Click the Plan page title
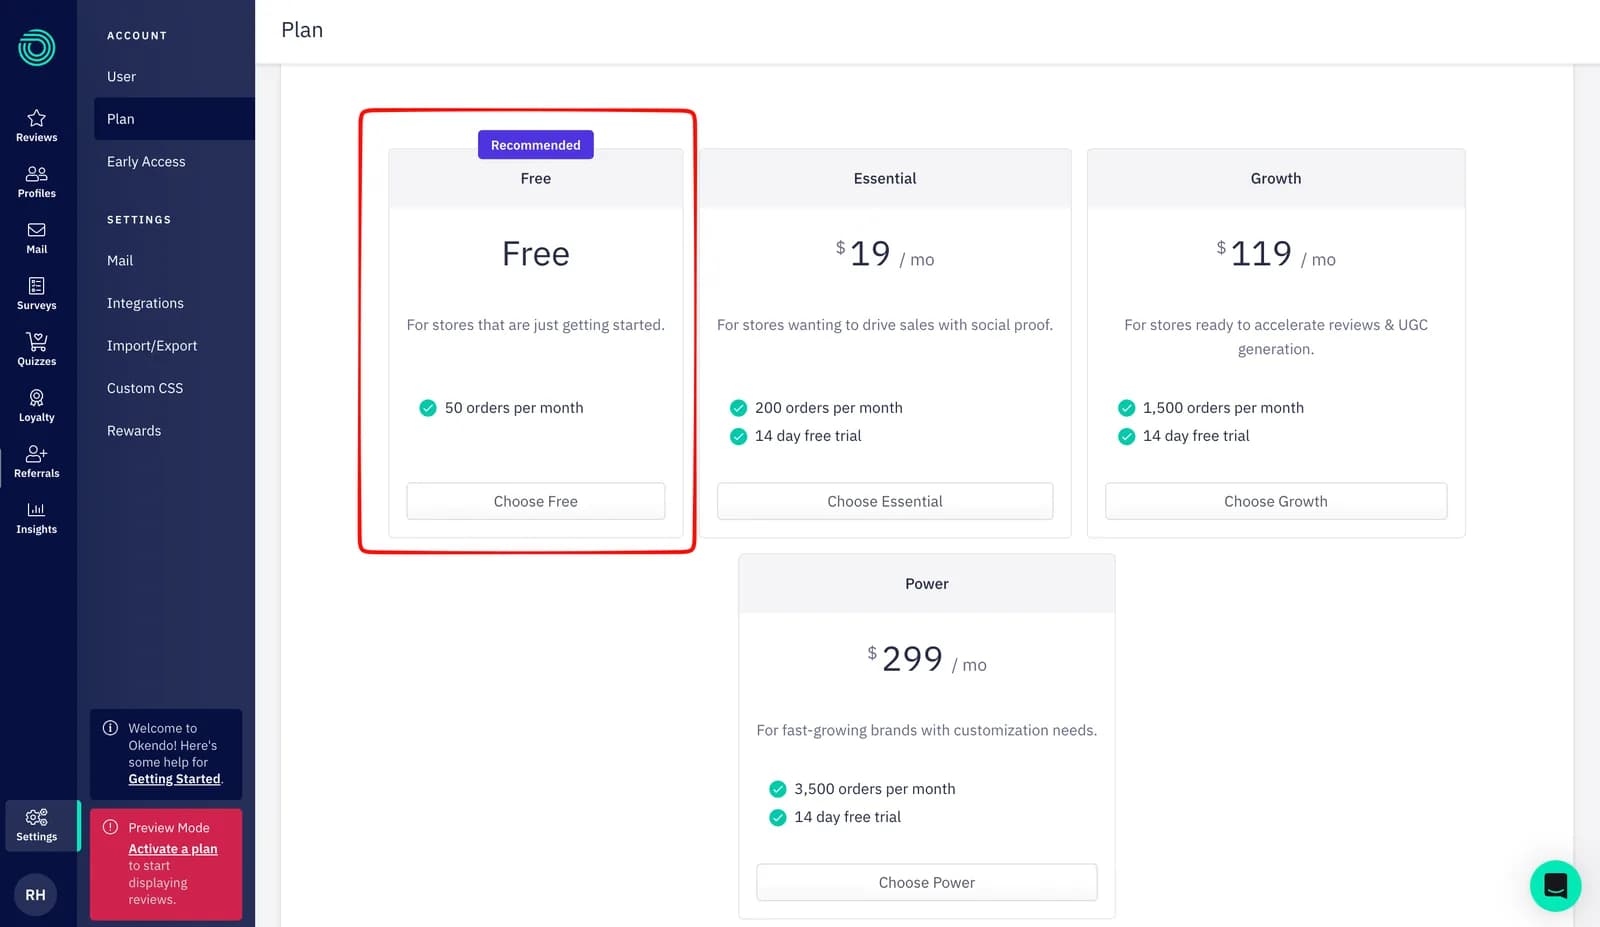 coord(302,30)
